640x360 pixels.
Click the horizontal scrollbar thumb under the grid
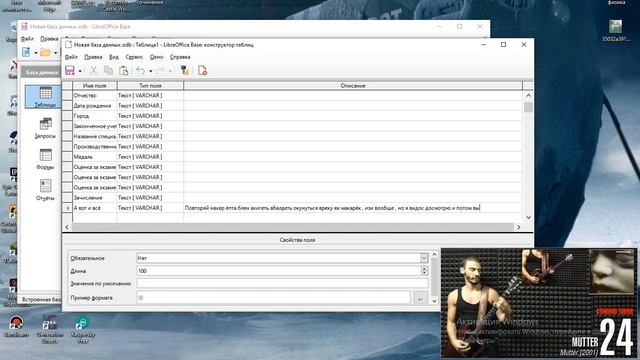(293, 227)
